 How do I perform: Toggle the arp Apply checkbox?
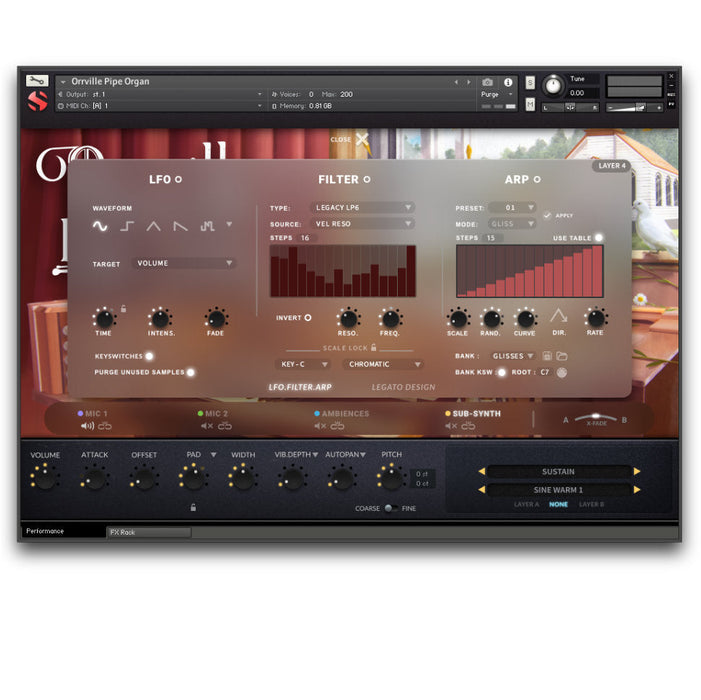547,215
